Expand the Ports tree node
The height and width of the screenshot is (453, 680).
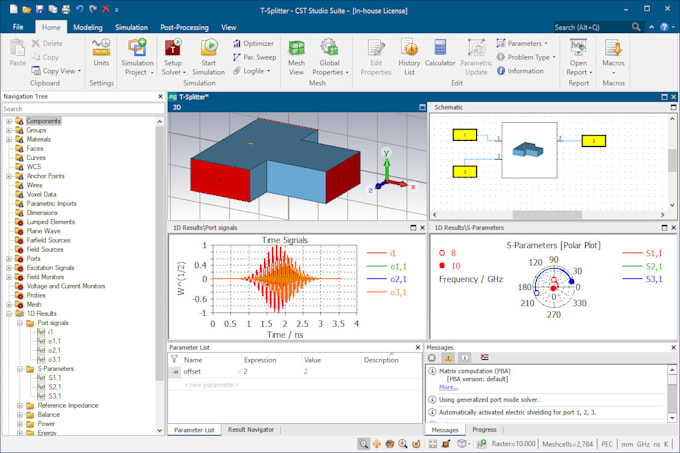coord(9,258)
